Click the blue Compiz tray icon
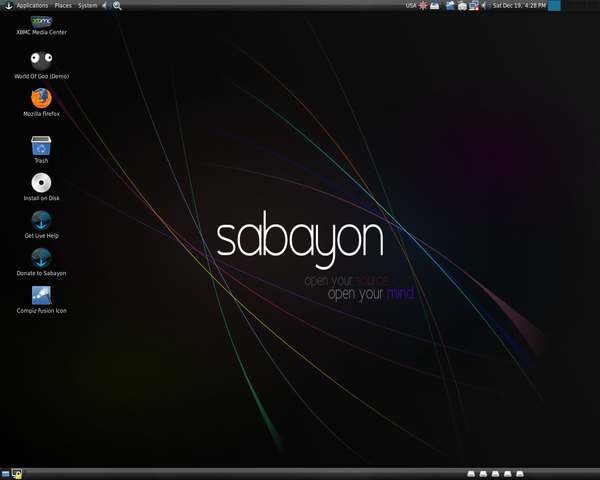The width and height of the screenshot is (600, 480). click(450, 6)
